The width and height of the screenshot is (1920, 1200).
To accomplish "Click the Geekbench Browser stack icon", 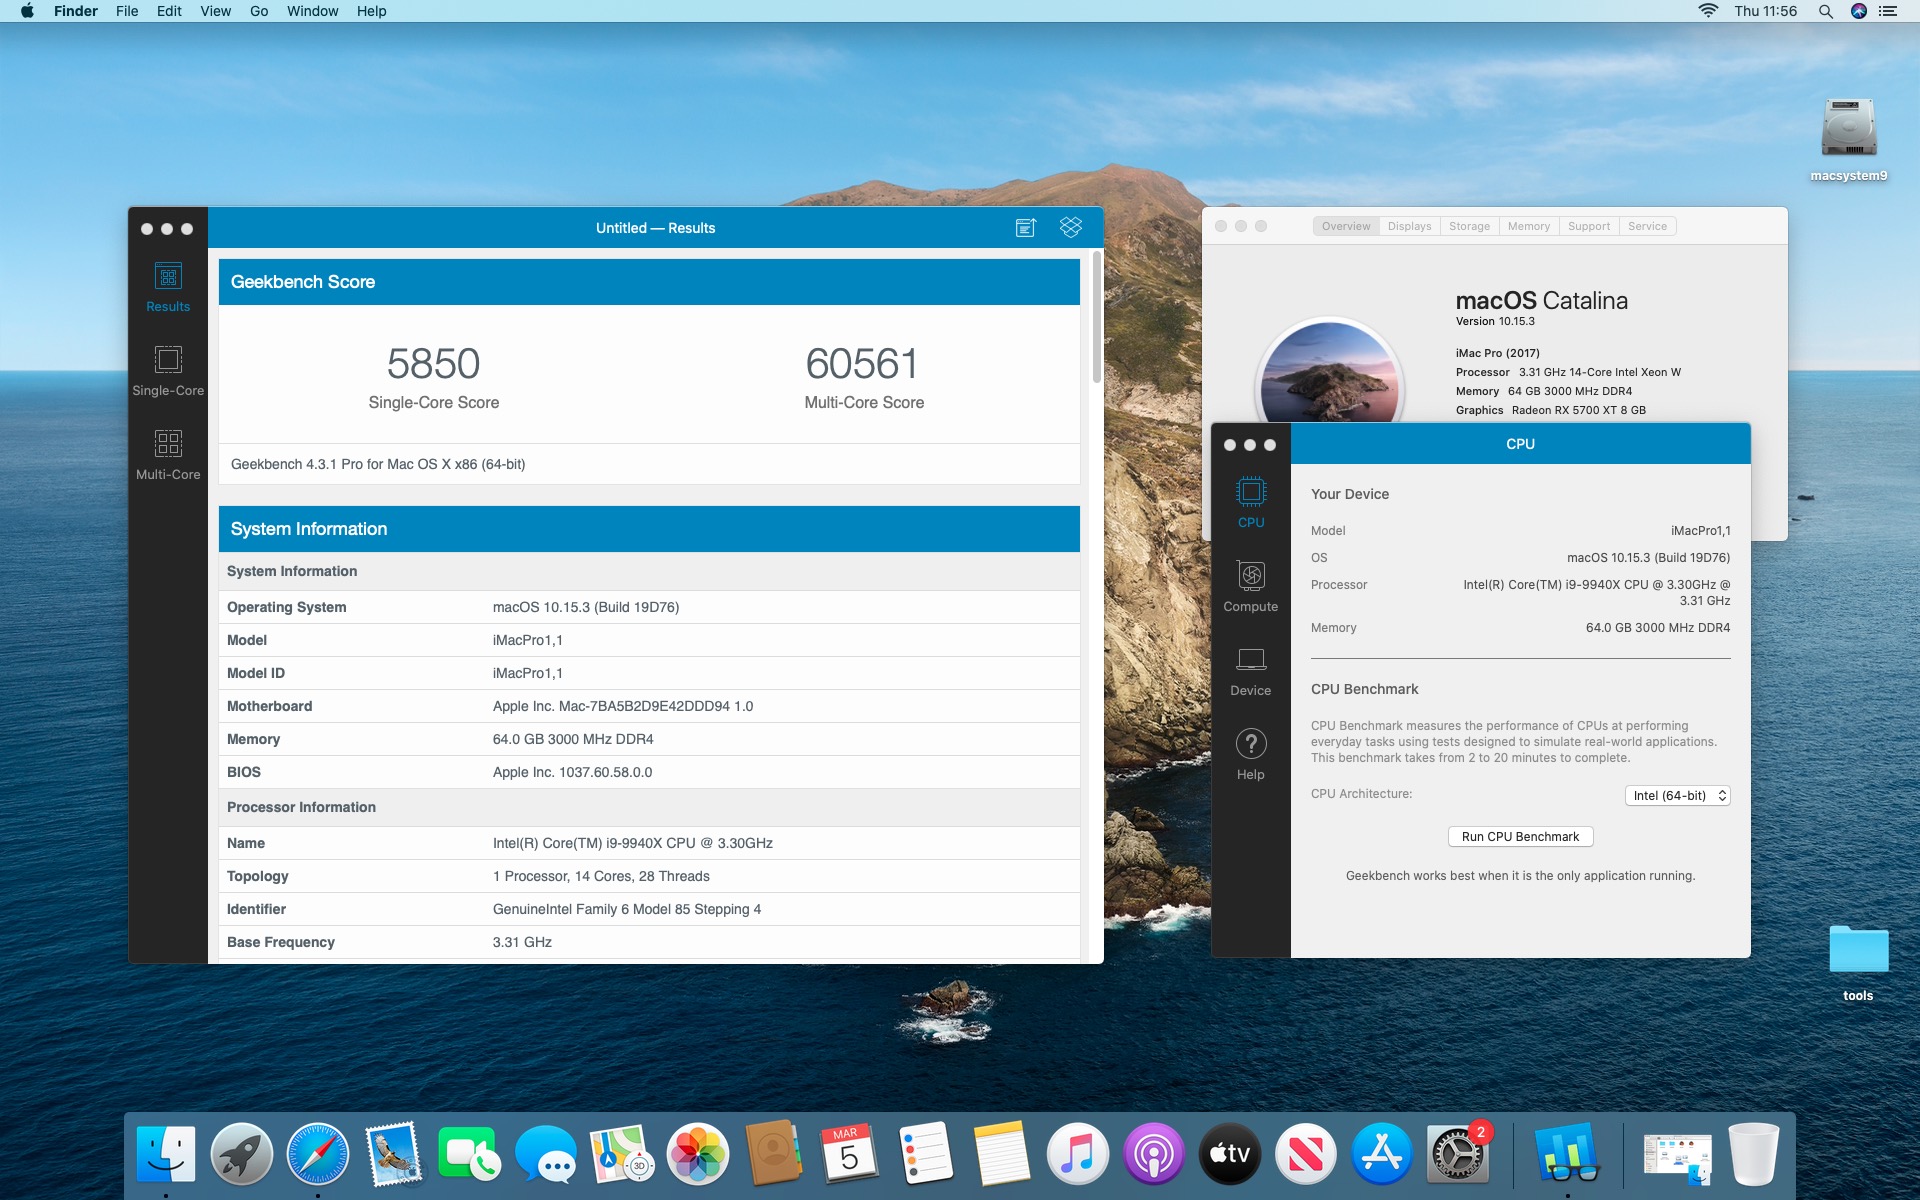I will [1071, 228].
